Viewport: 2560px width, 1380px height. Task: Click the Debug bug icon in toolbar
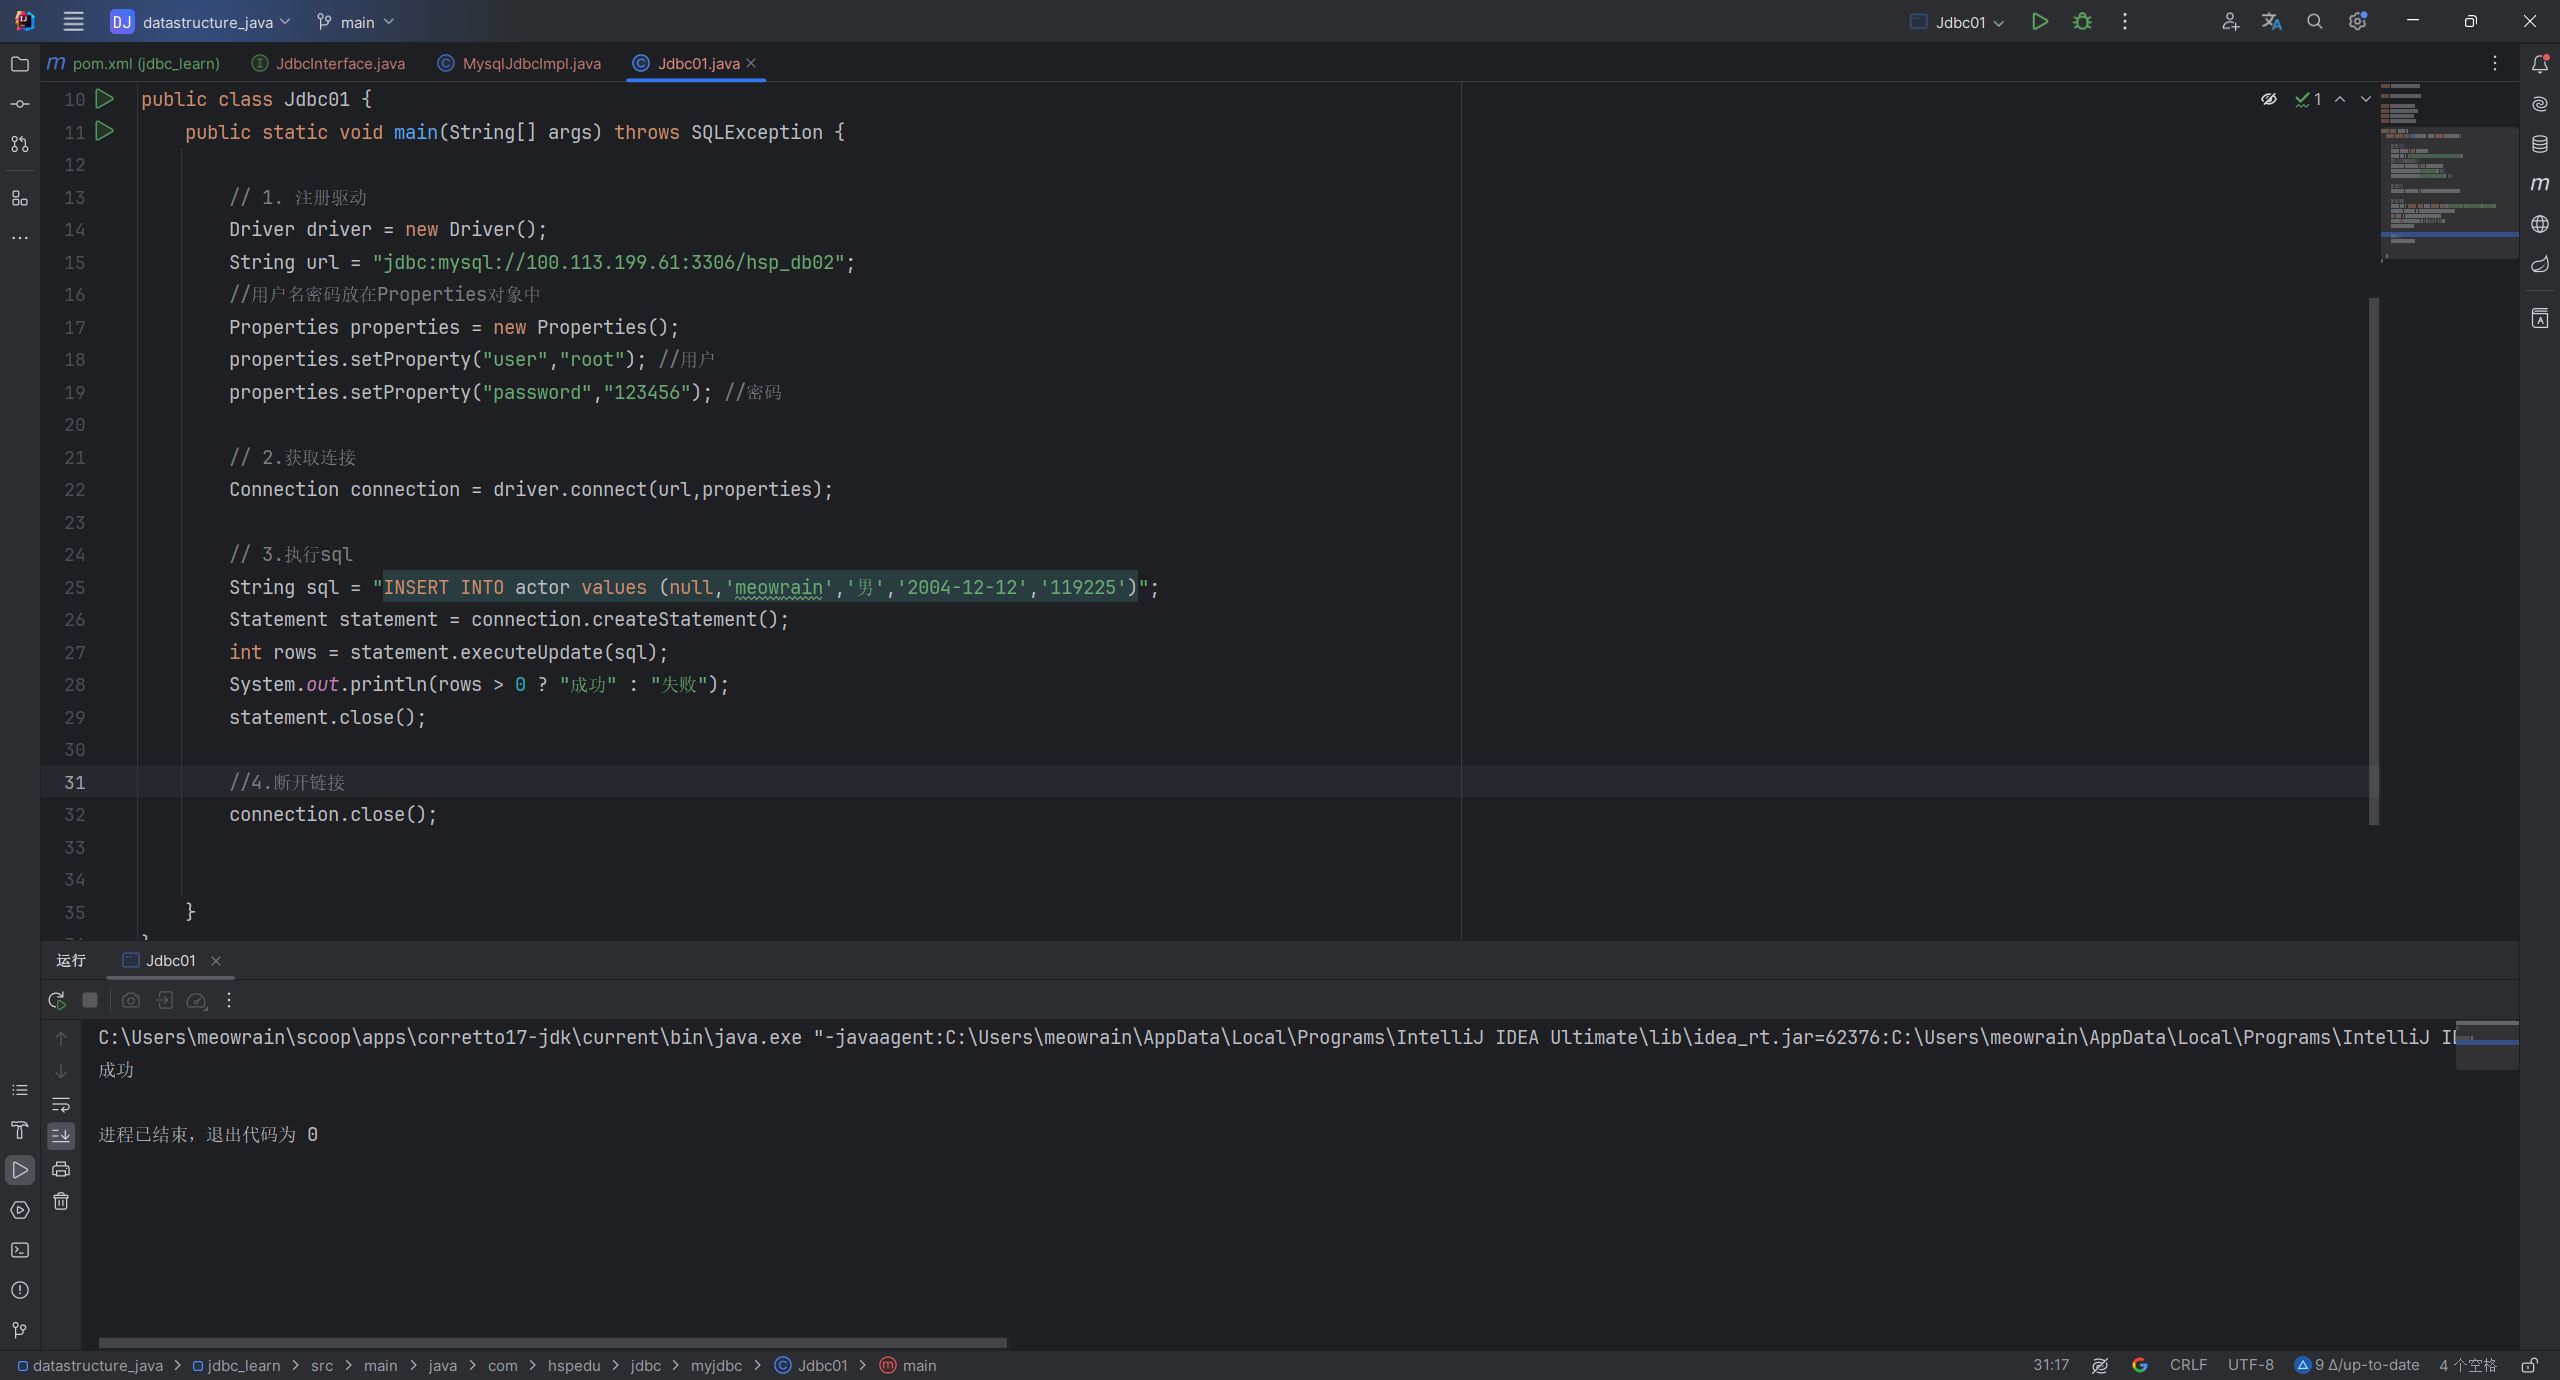[2082, 22]
